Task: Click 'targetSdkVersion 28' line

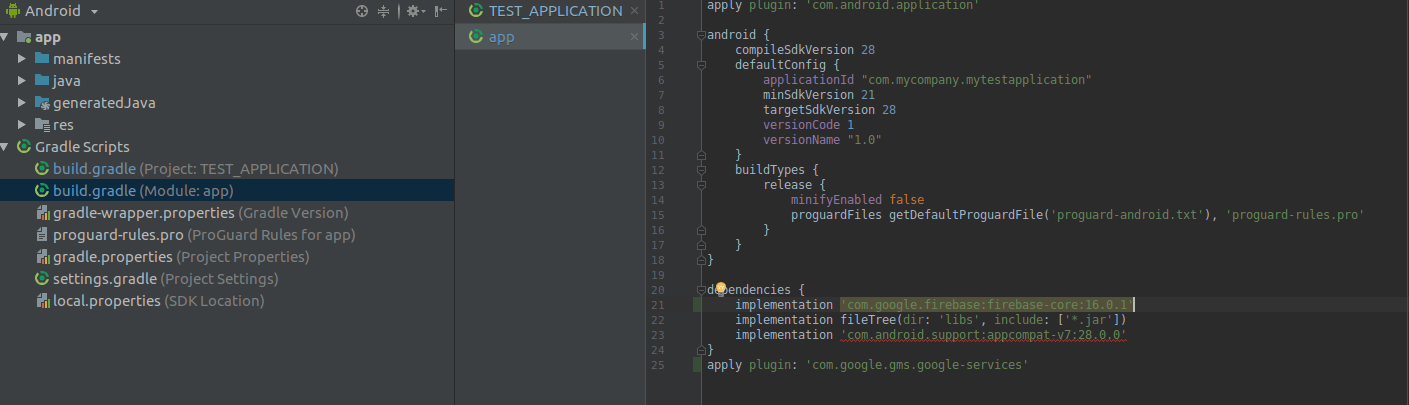Action: [829, 109]
